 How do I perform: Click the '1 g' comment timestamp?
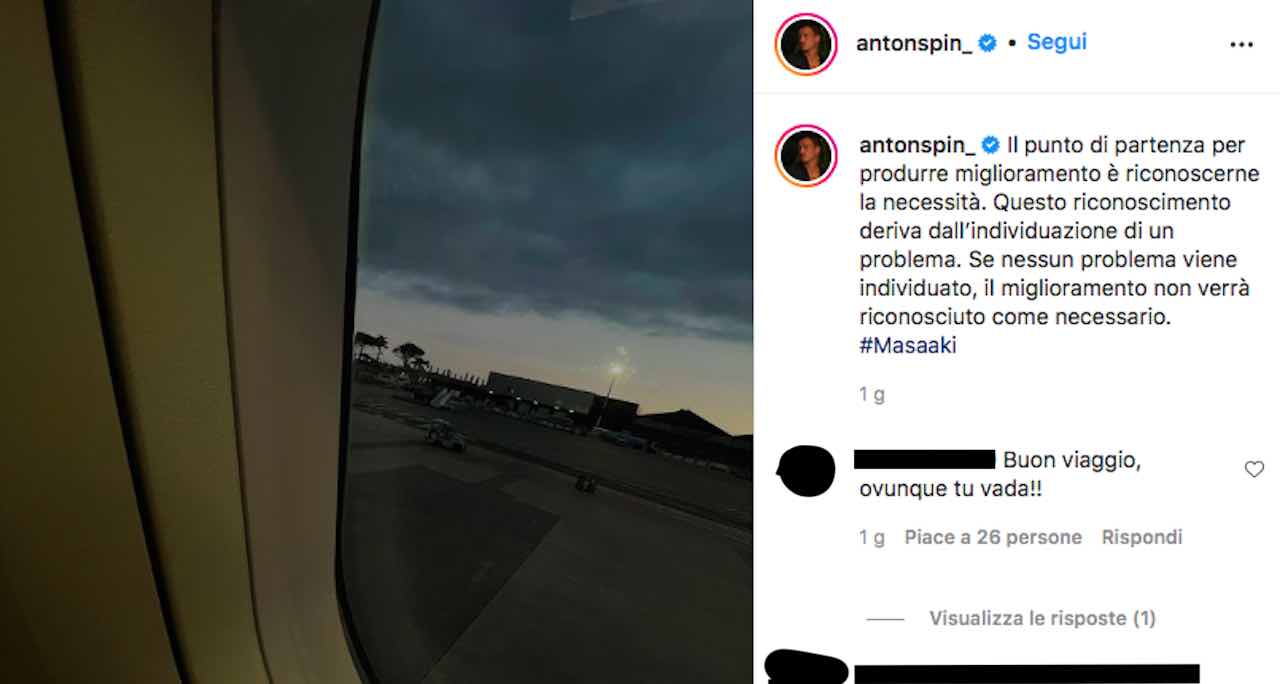pos(872,538)
